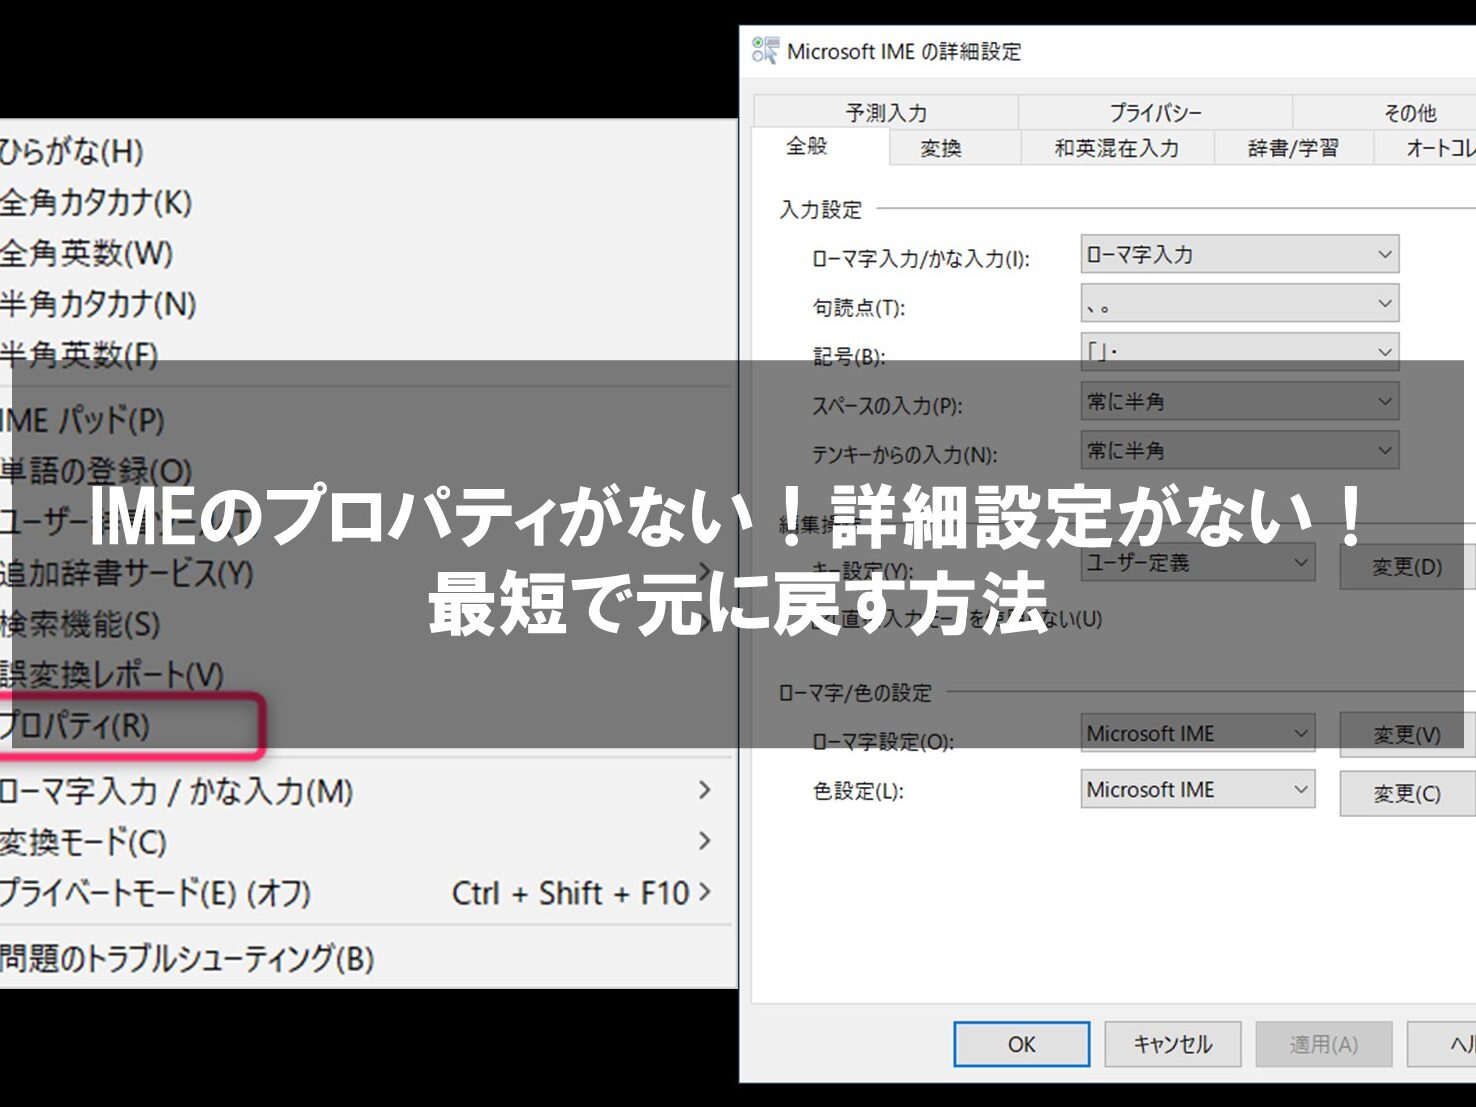This screenshot has width=1476, height=1107.
Task: Click the 変更(D) button
Action: [1407, 567]
